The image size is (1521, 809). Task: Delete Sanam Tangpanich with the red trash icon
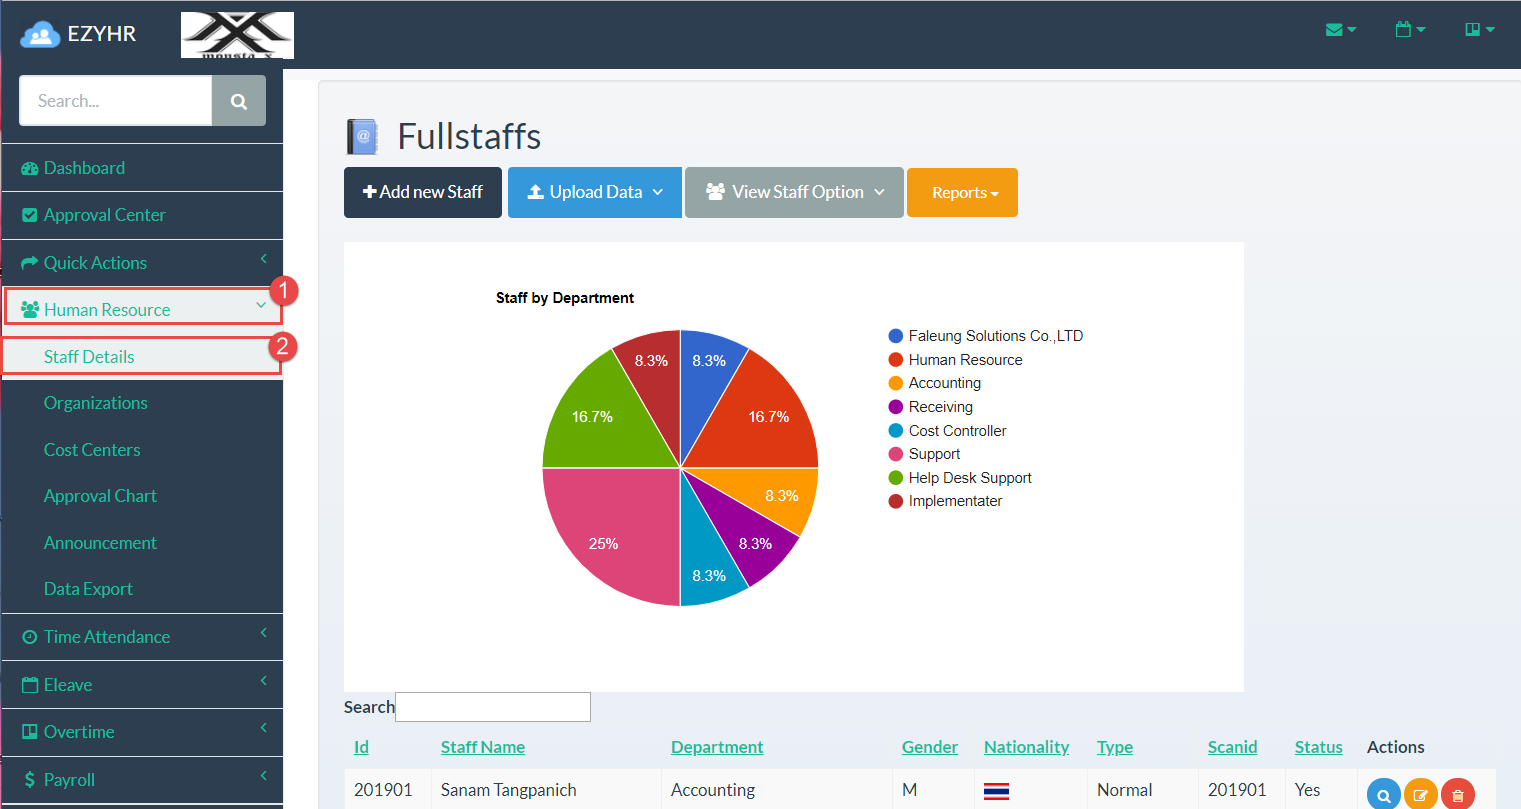click(1457, 794)
